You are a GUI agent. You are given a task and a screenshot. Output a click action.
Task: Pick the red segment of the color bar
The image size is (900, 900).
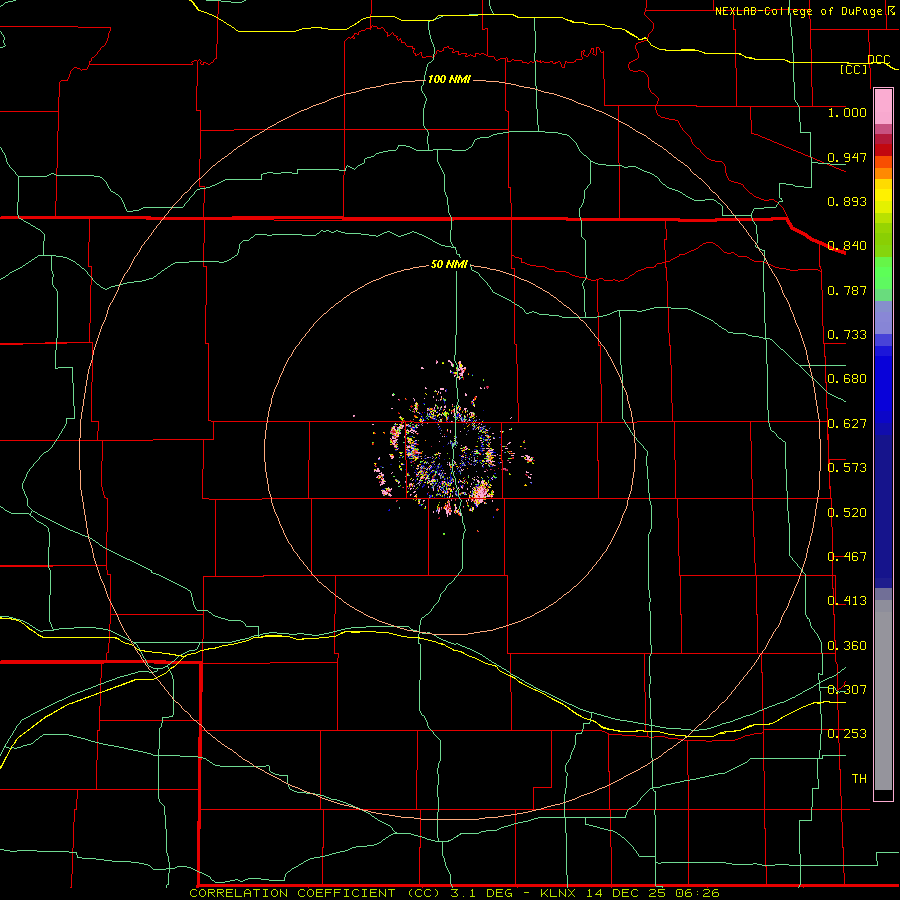(x=883, y=150)
